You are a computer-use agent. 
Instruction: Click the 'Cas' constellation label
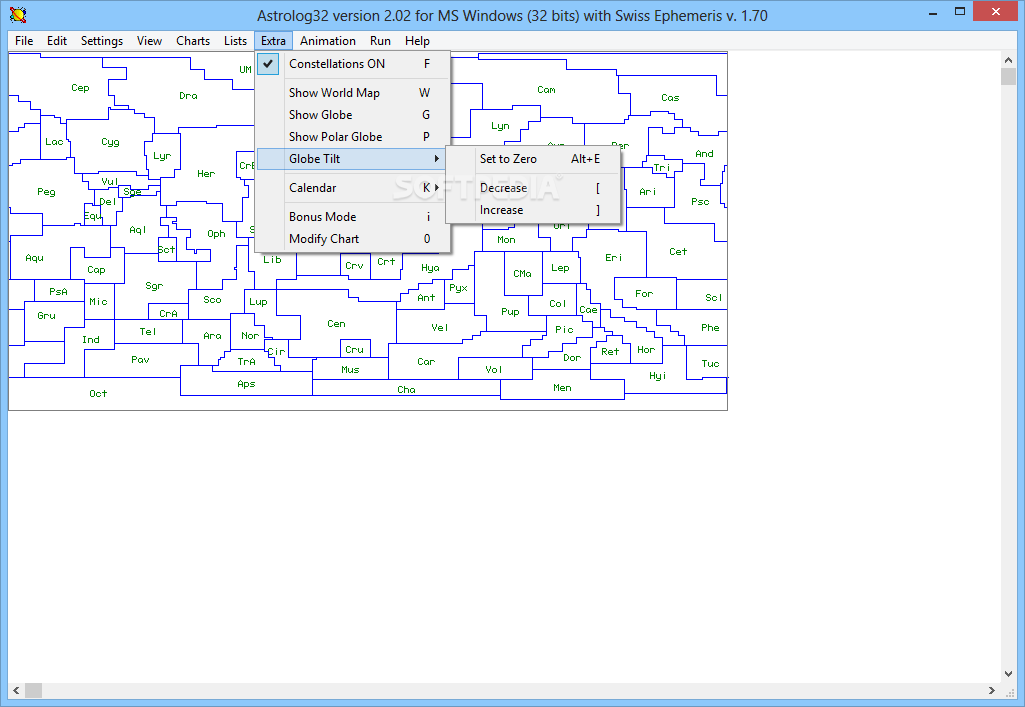pos(670,97)
